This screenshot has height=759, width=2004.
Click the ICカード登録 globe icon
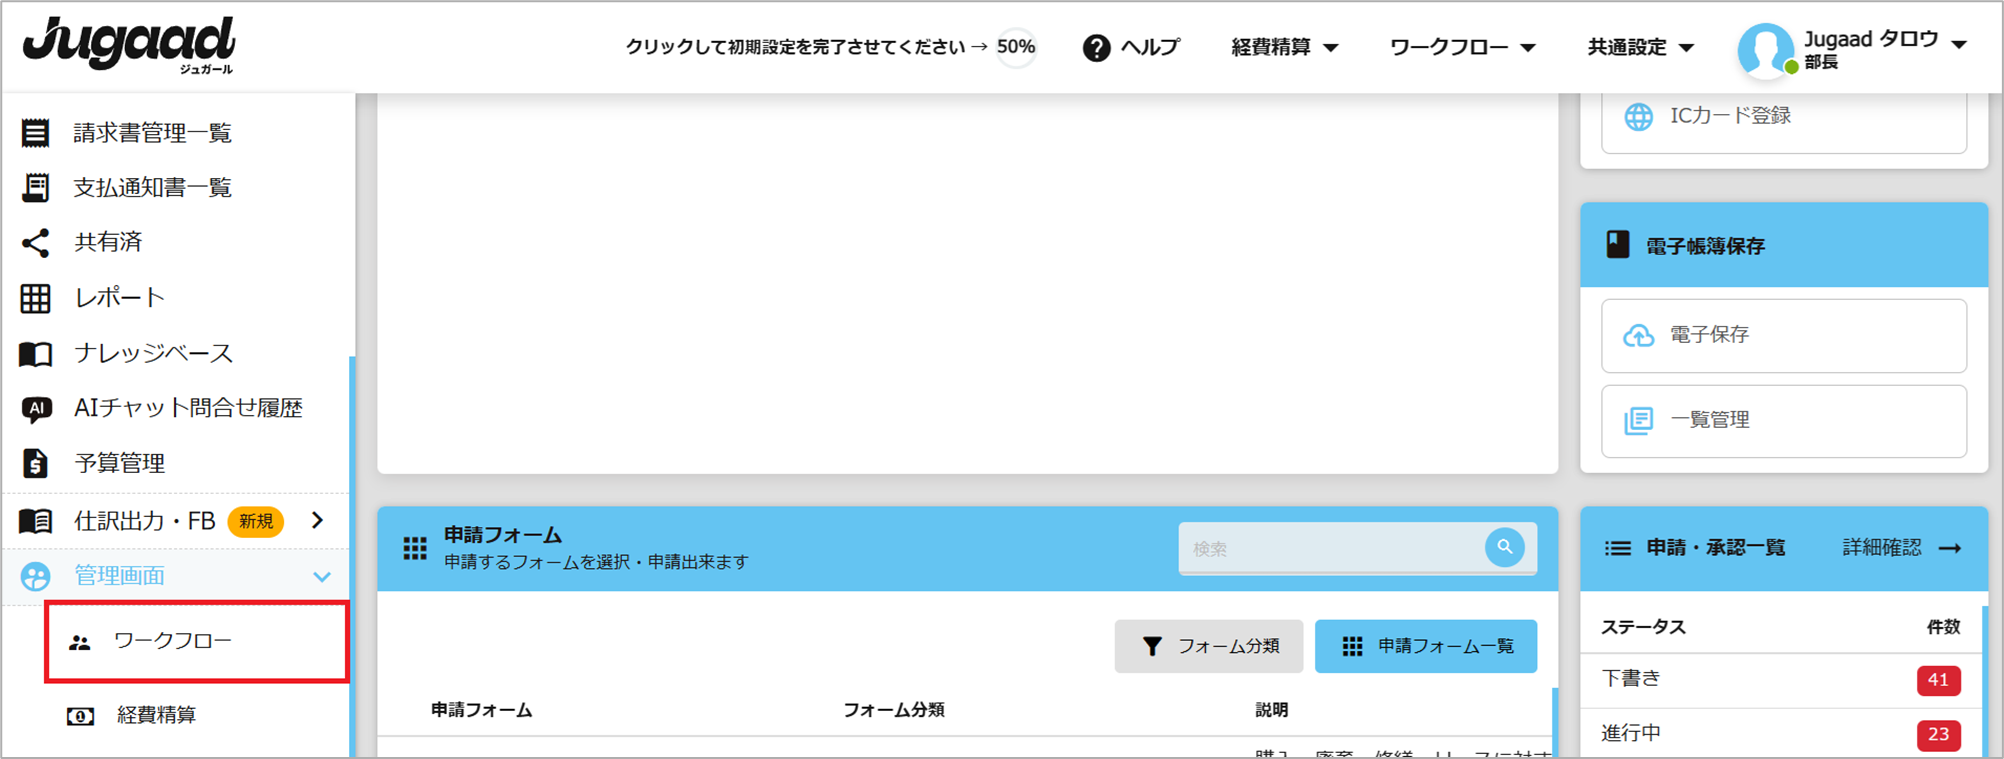click(x=1638, y=117)
